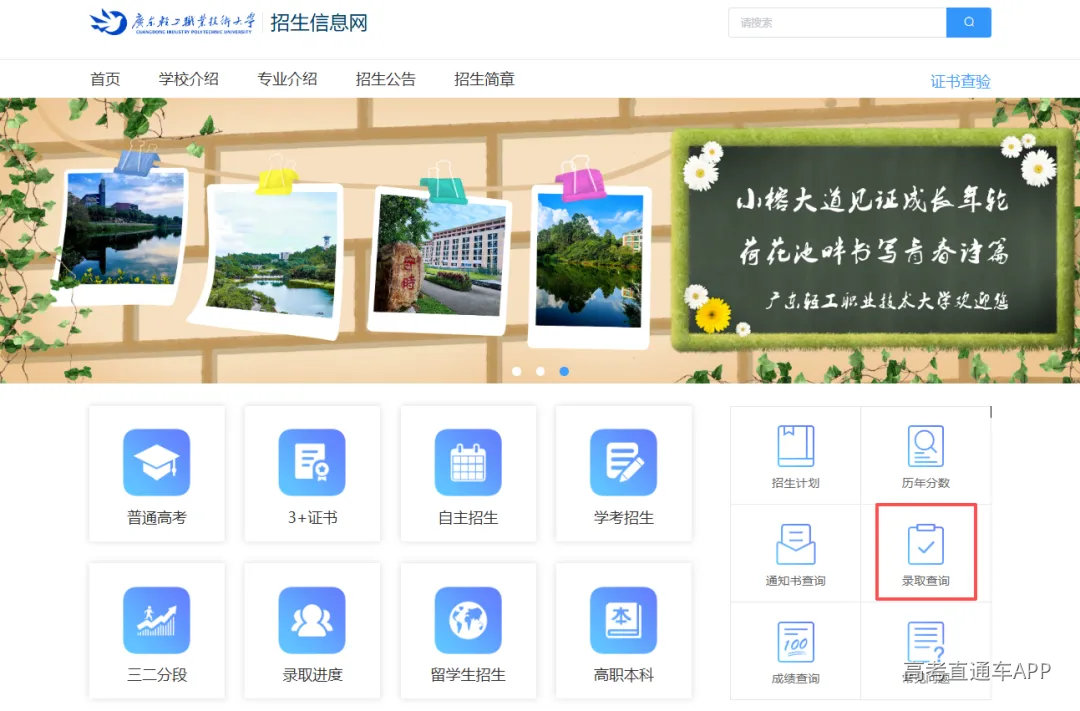1080x711 pixels.
Task: Open the 学校介绍 menu item
Action: [189, 79]
